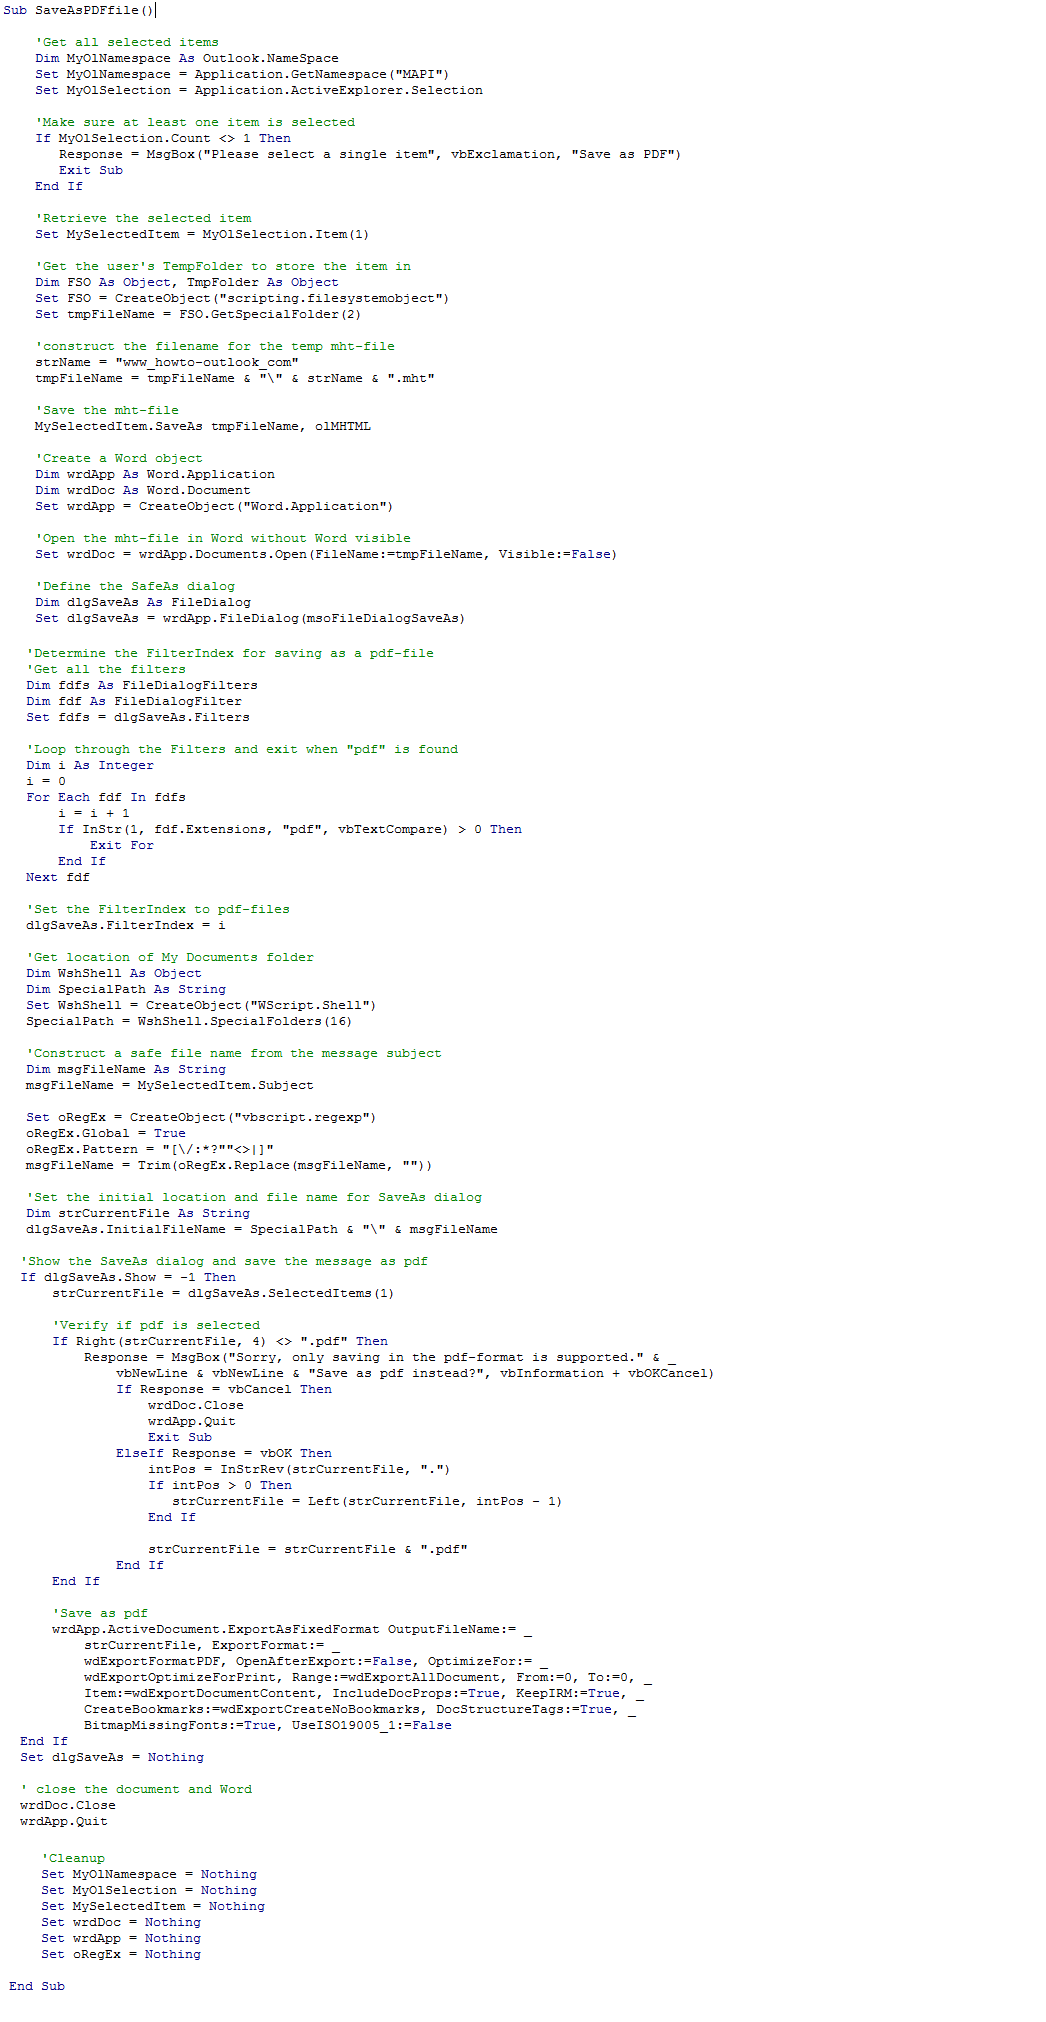Click the line "Set tmpFileName = FSO.GetSpecialFolder(2)"

coord(198,314)
